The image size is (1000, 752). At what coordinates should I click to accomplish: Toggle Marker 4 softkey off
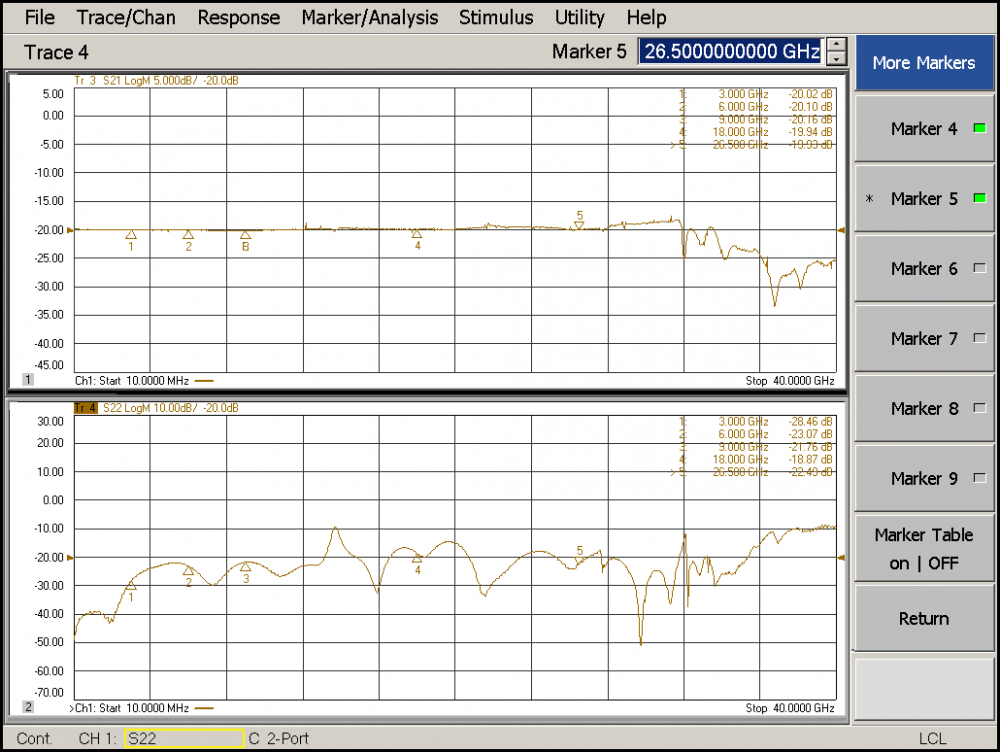coord(923,129)
